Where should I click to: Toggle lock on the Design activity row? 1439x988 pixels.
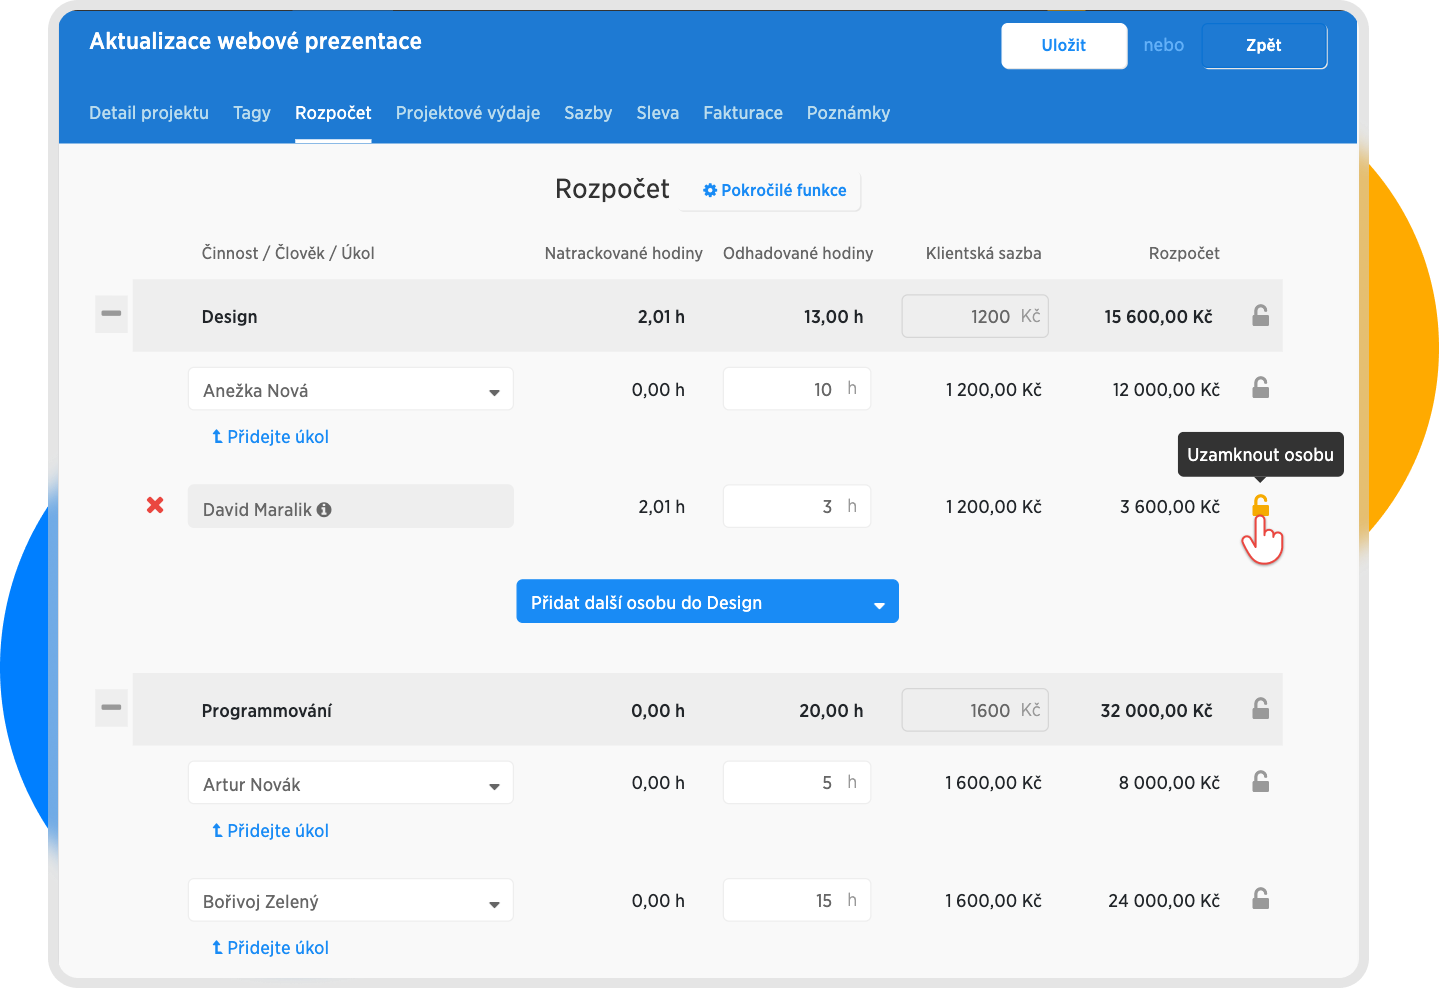[x=1260, y=316]
